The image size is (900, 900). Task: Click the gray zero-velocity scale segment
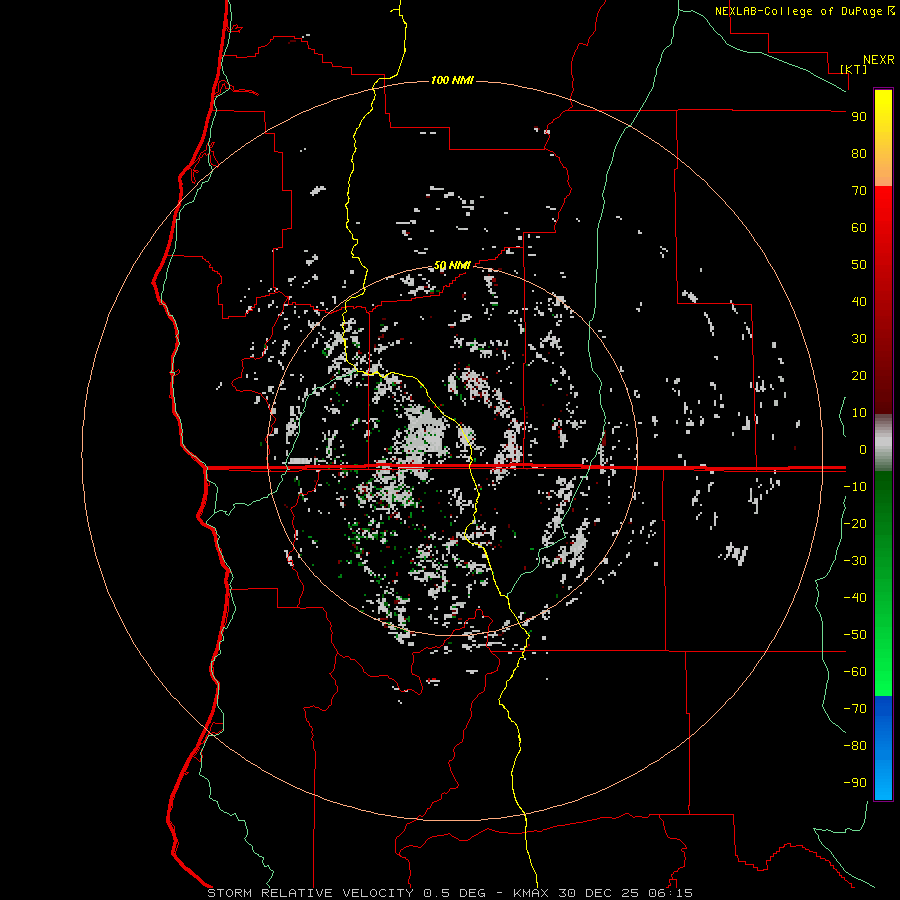point(883,442)
